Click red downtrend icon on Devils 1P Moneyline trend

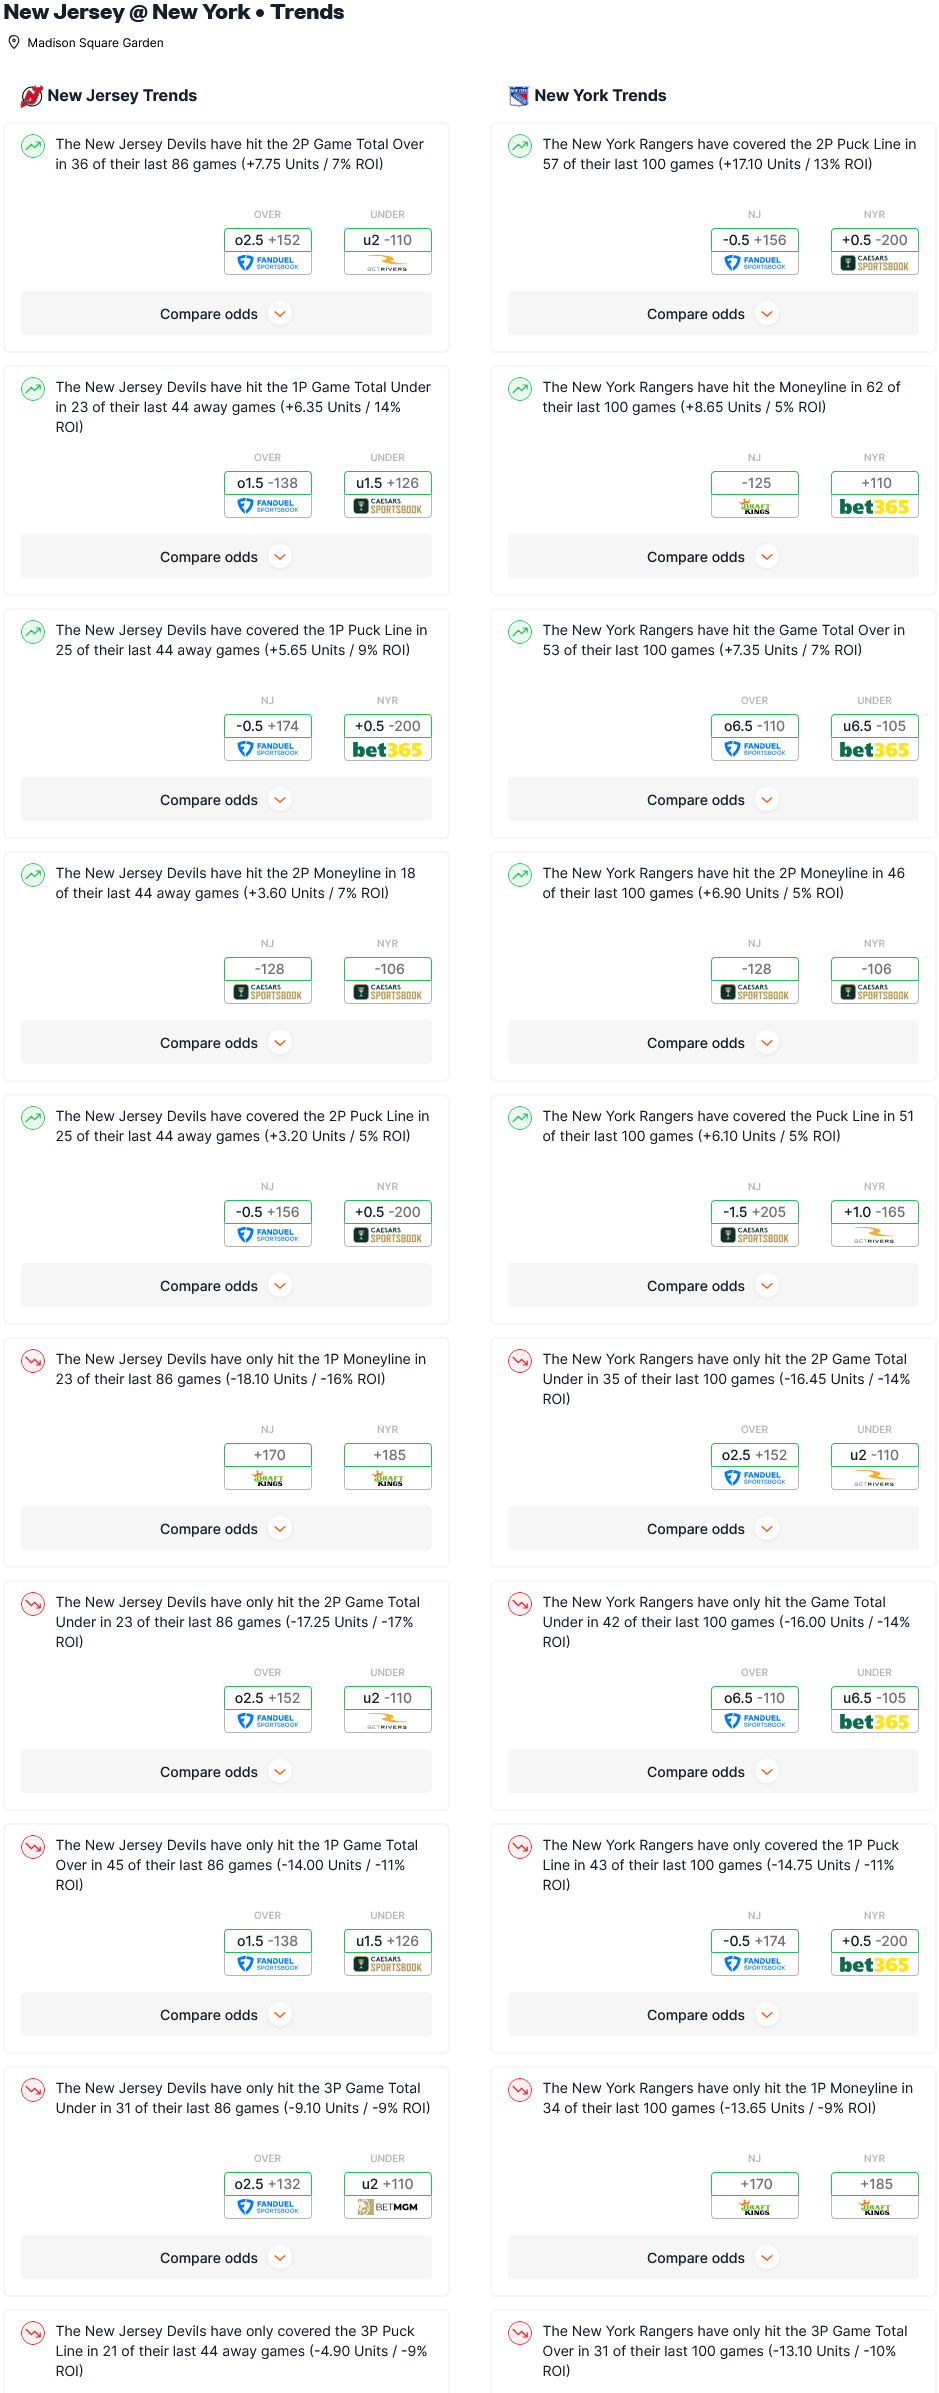point(33,1361)
